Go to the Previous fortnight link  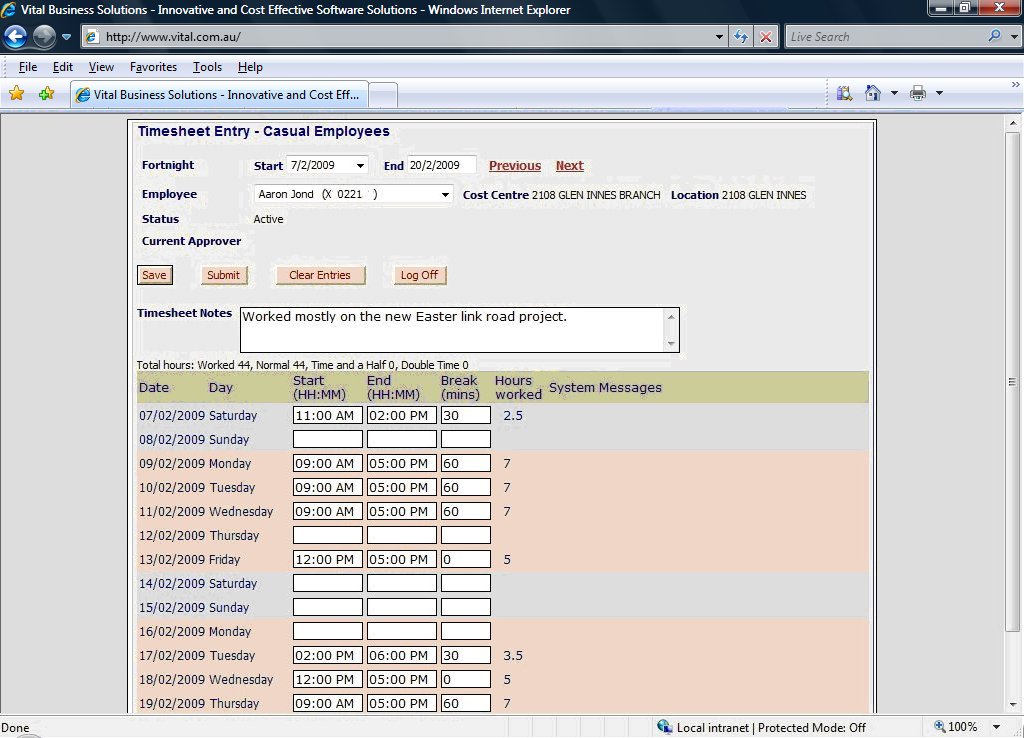point(515,166)
